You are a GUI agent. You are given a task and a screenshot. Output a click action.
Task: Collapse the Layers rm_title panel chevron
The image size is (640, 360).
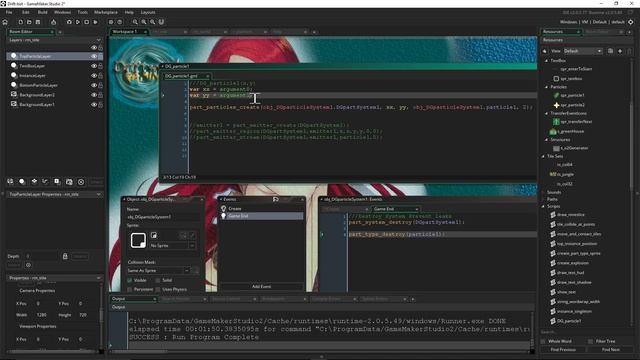98,40
